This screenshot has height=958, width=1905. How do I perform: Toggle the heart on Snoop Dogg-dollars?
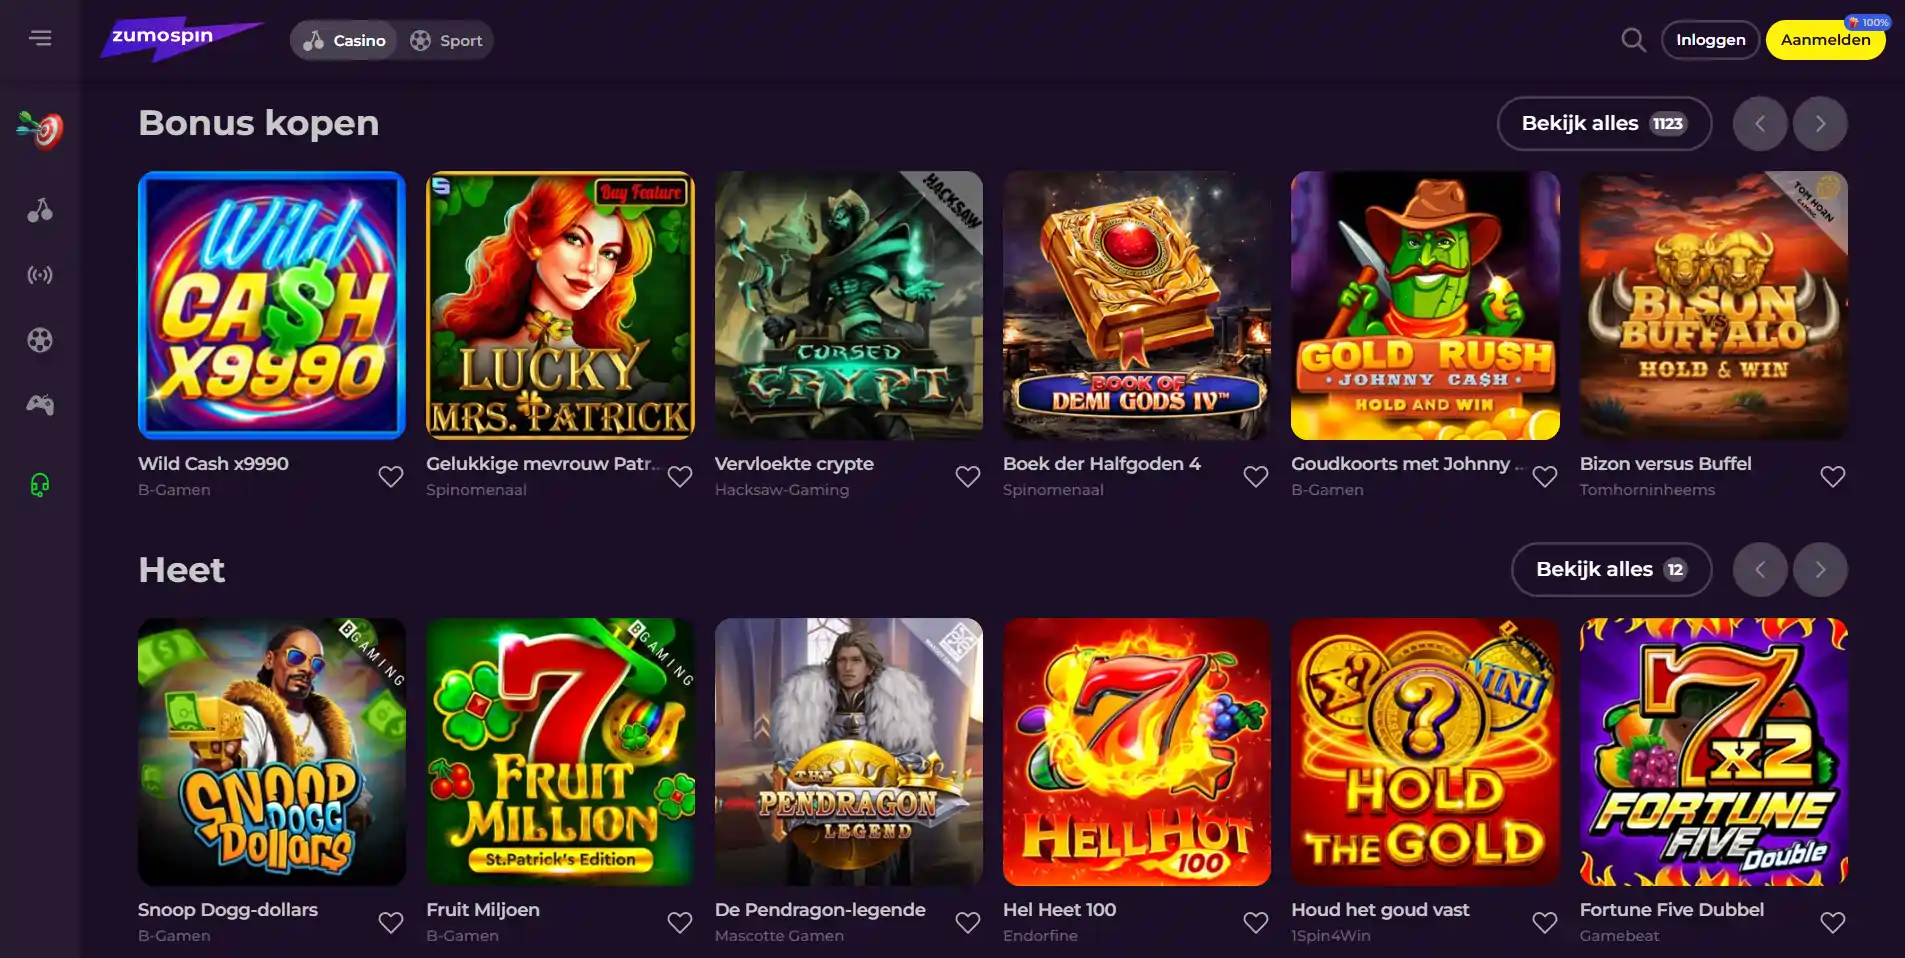point(390,922)
